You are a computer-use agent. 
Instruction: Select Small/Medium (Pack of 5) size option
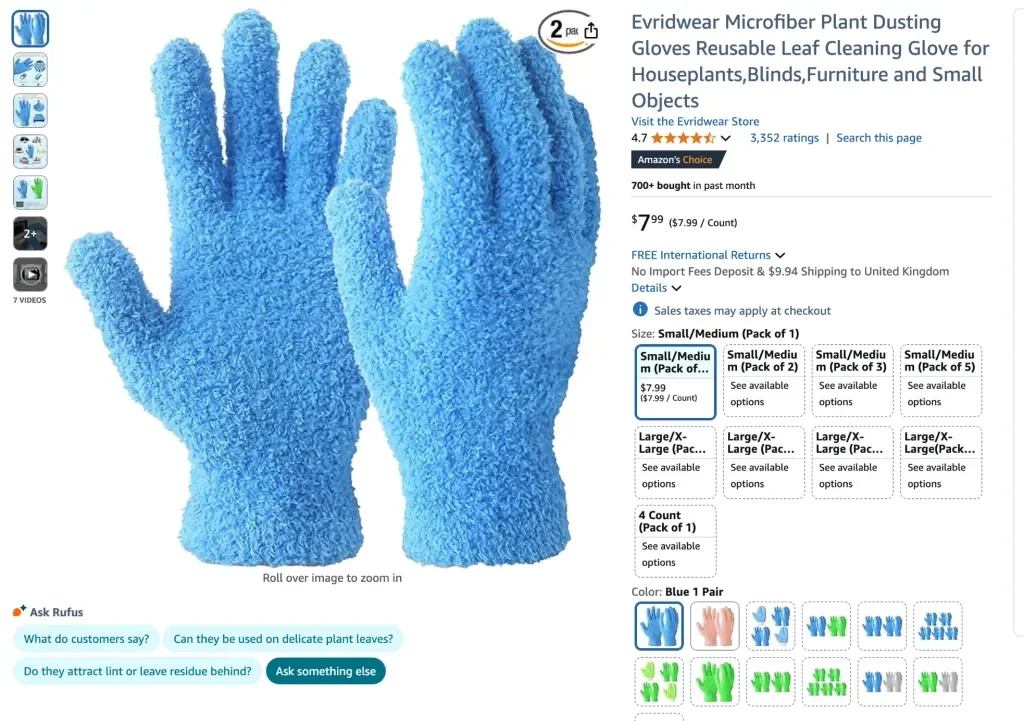(940, 380)
